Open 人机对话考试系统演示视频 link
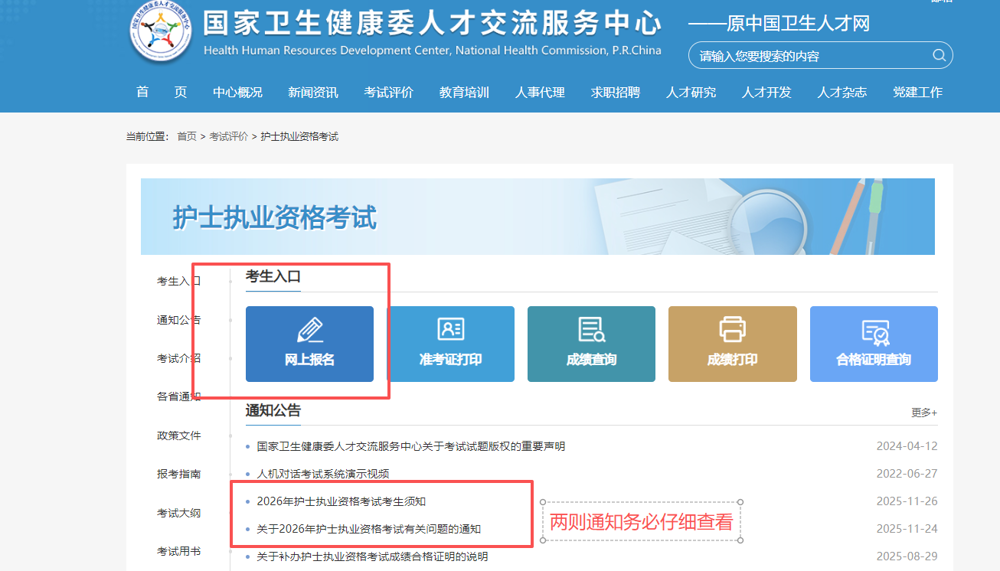Image resolution: width=1000 pixels, height=571 pixels. tap(322, 474)
